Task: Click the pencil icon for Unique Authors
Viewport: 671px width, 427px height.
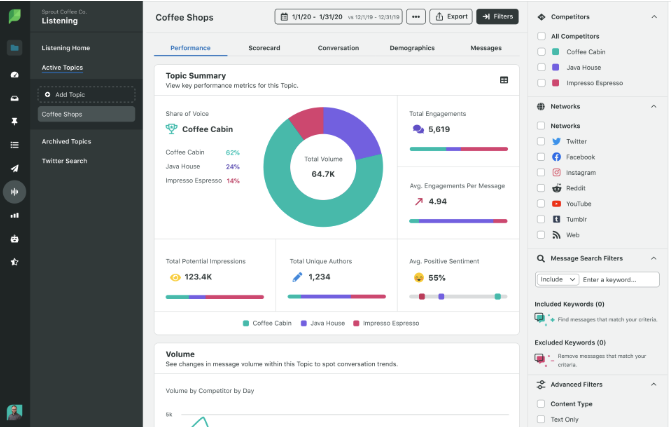Action: [x=297, y=277]
